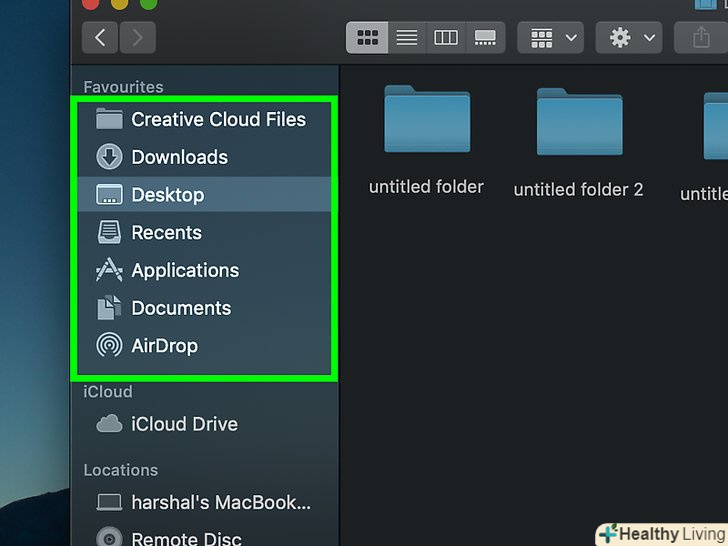Switch to column view

coord(446,38)
